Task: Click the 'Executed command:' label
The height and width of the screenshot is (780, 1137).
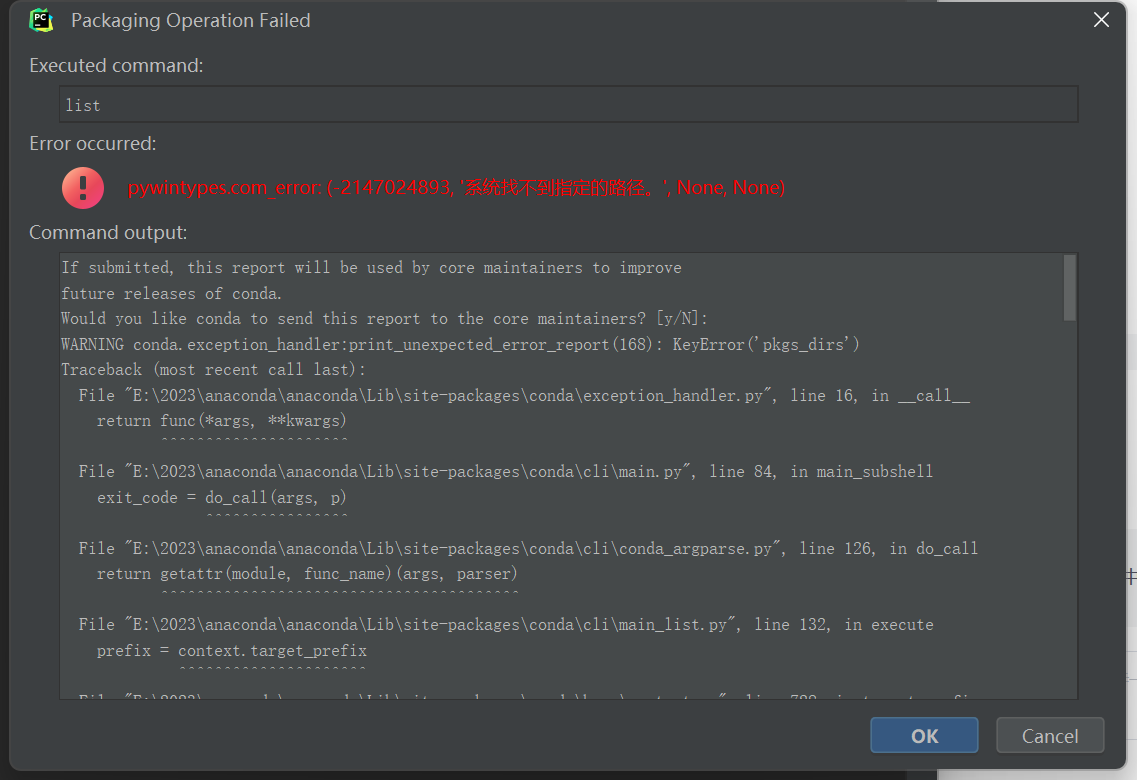Action: (116, 65)
